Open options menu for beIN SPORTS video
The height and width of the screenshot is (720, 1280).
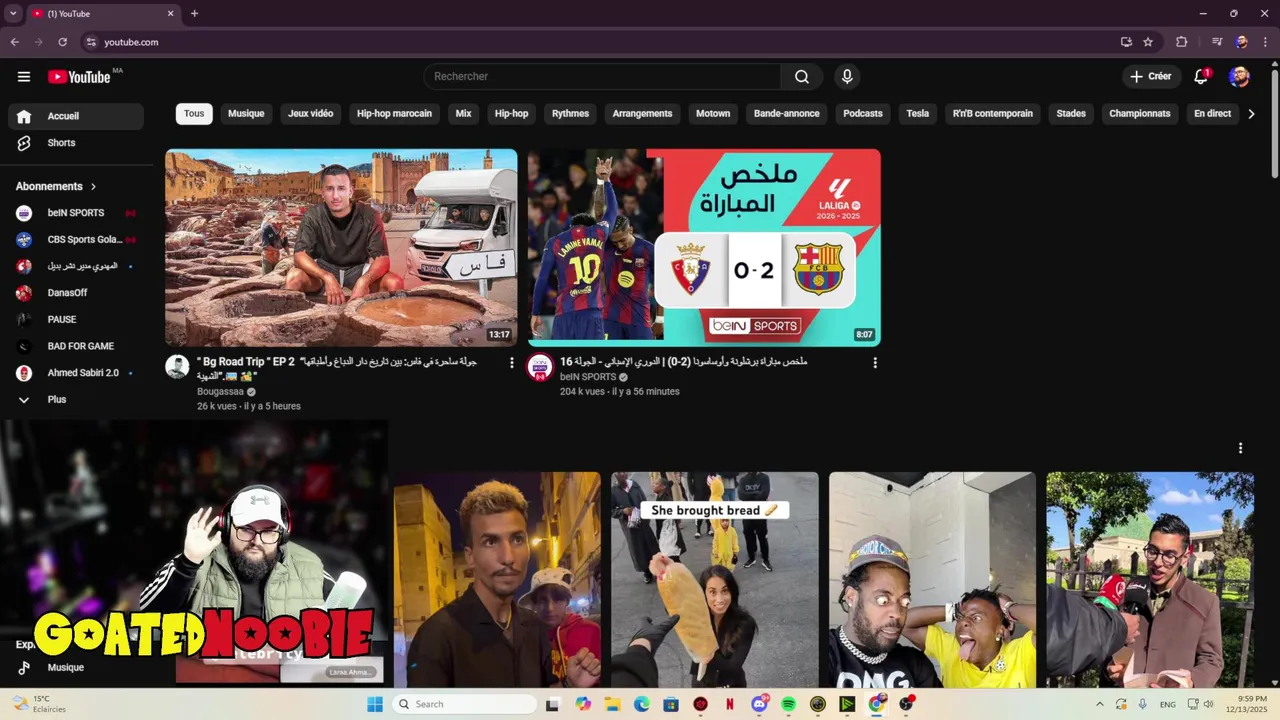coord(875,363)
